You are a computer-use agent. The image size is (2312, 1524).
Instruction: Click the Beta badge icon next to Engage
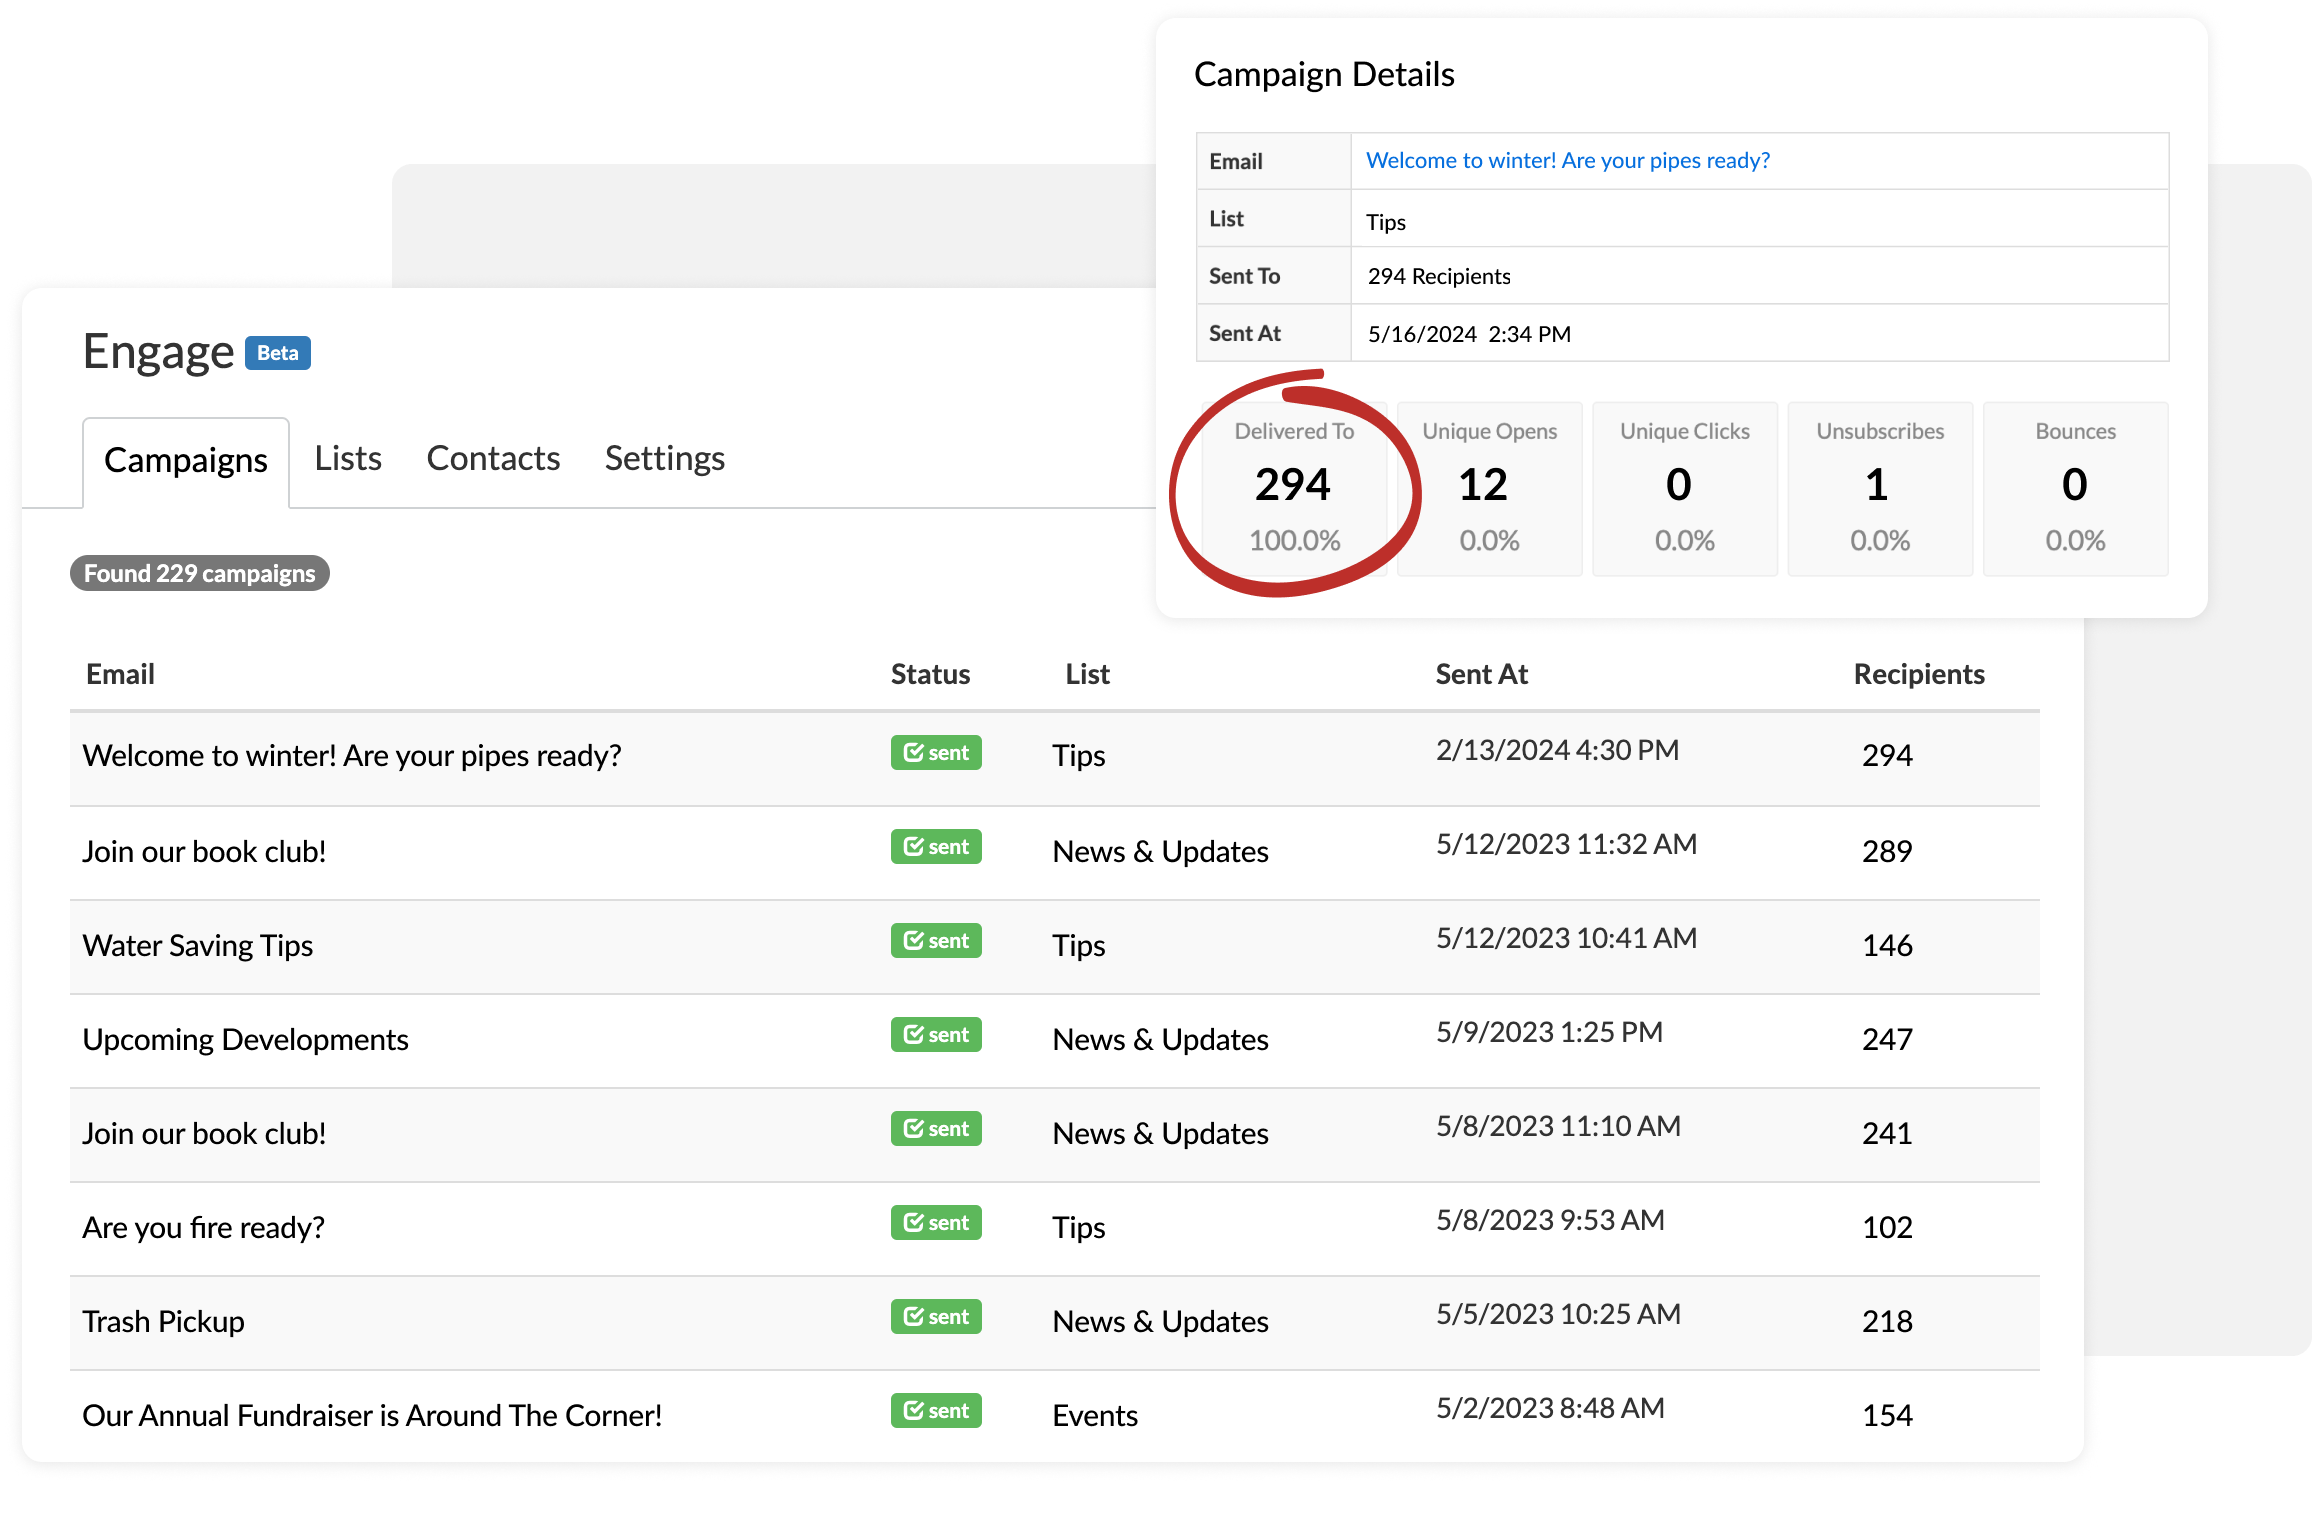point(275,350)
